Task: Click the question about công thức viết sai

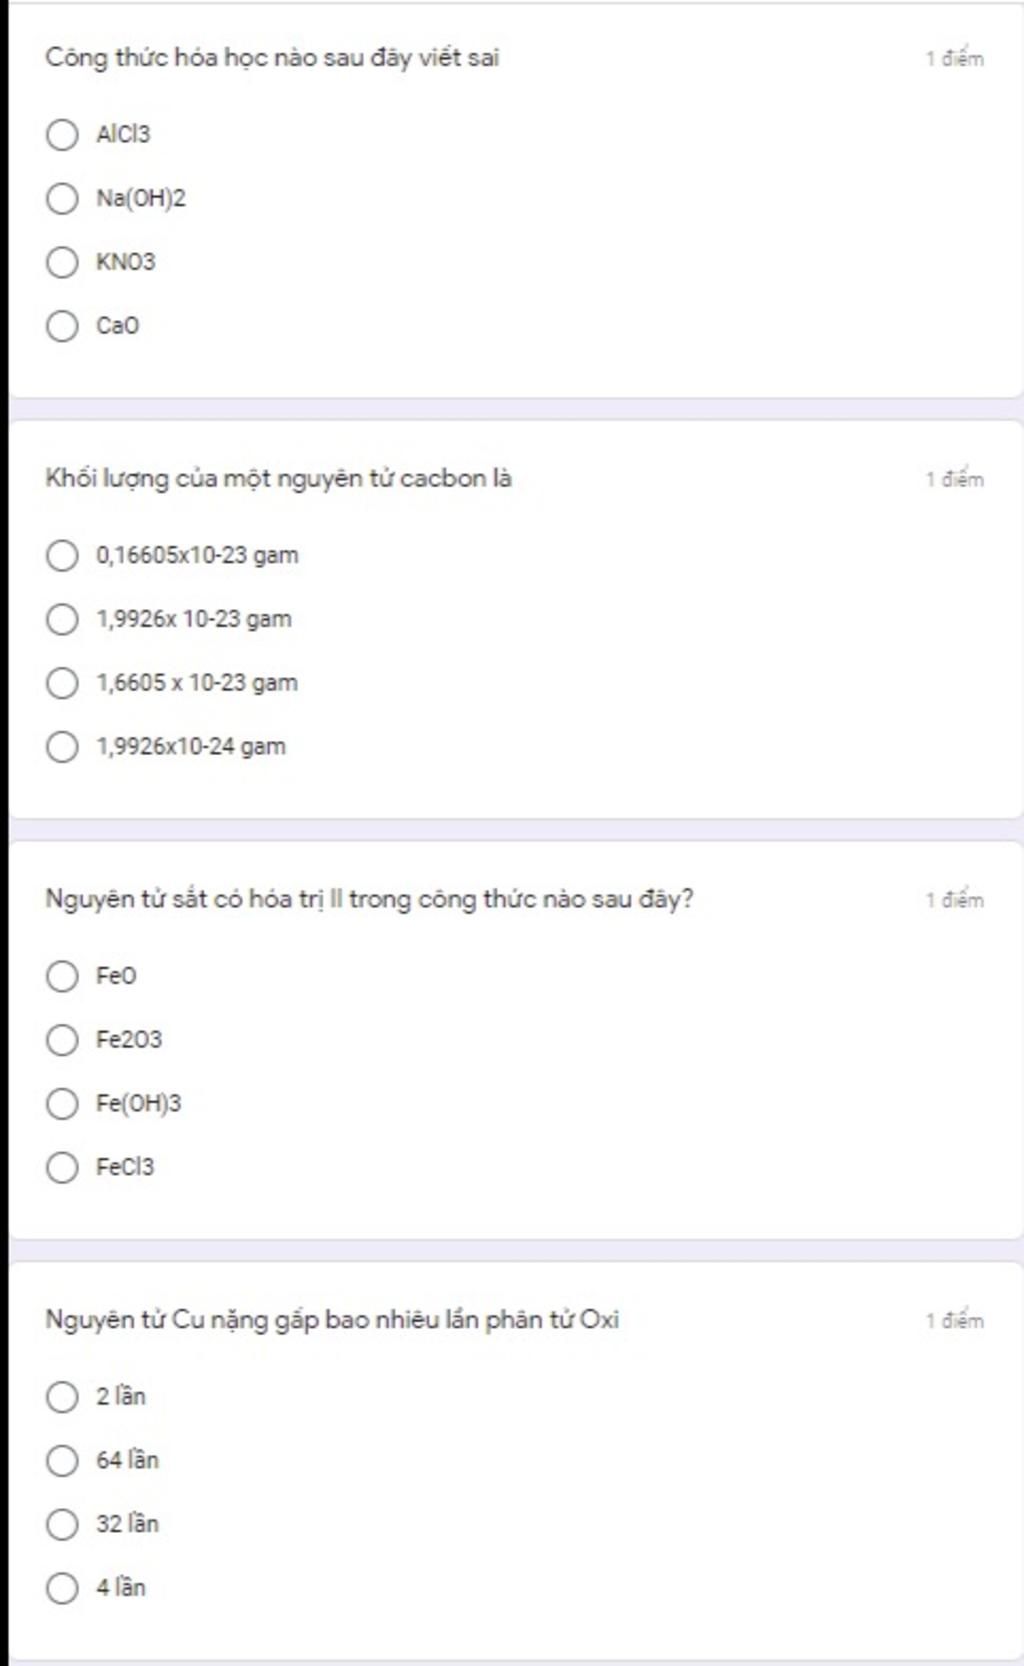Action: point(272,58)
